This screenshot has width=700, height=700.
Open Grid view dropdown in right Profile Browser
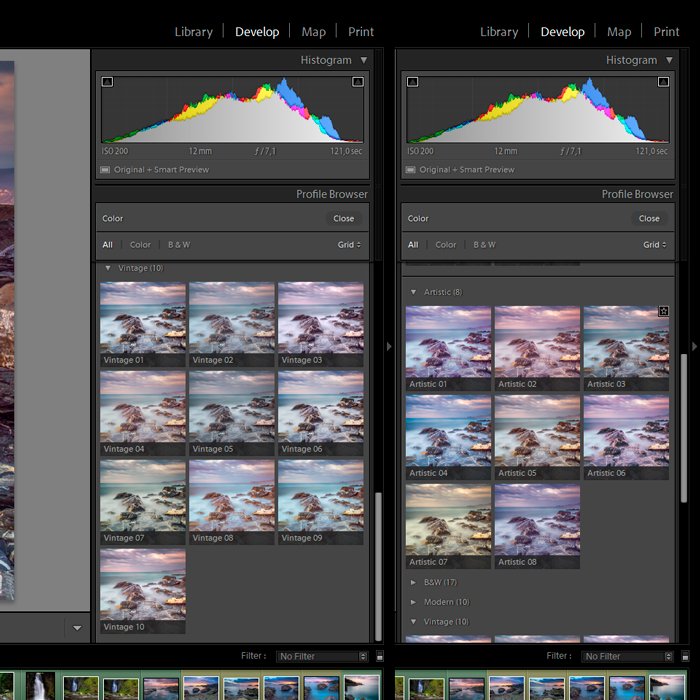pos(654,245)
